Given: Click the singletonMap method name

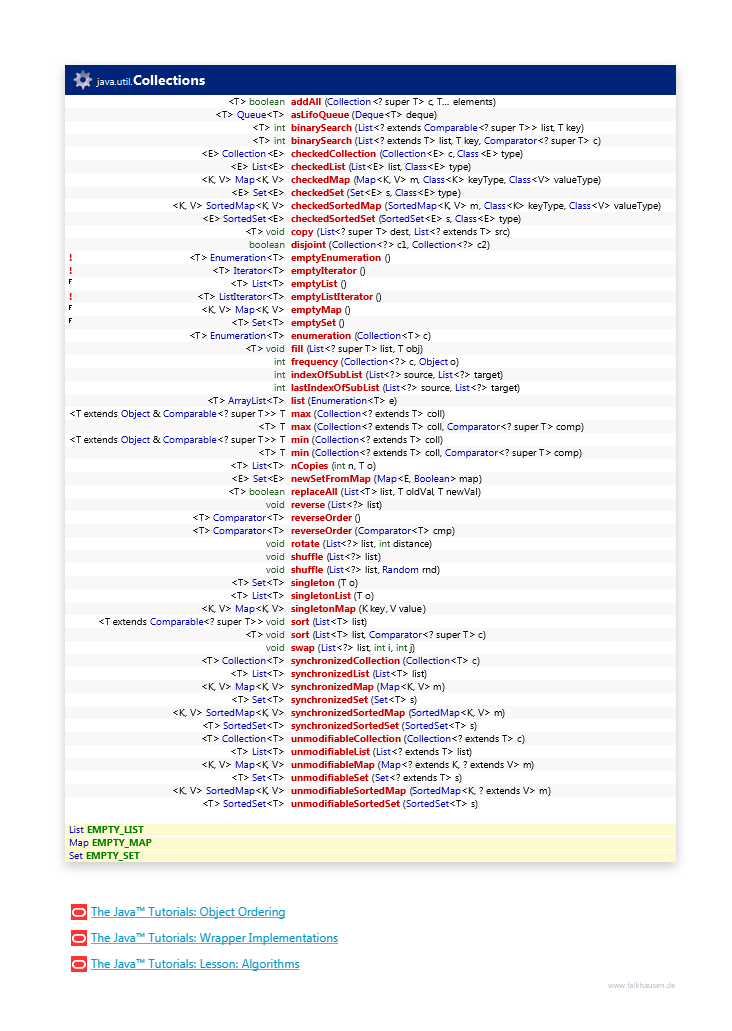Looking at the screenshot, I should 323,610.
